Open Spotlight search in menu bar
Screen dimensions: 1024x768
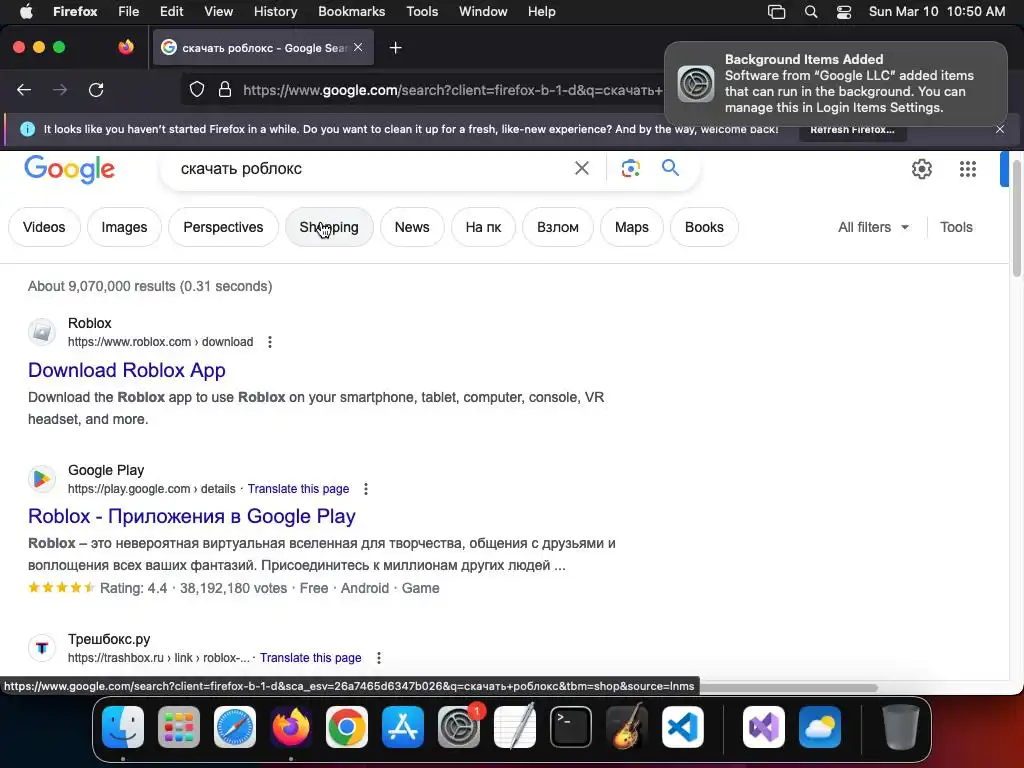[x=810, y=12]
